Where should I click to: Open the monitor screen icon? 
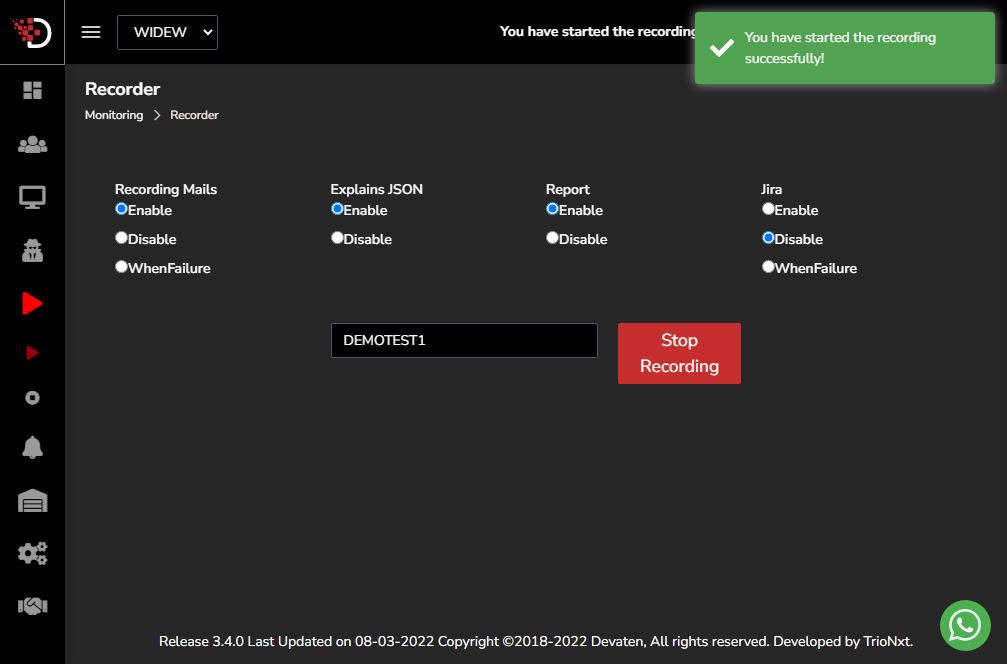click(x=32, y=197)
